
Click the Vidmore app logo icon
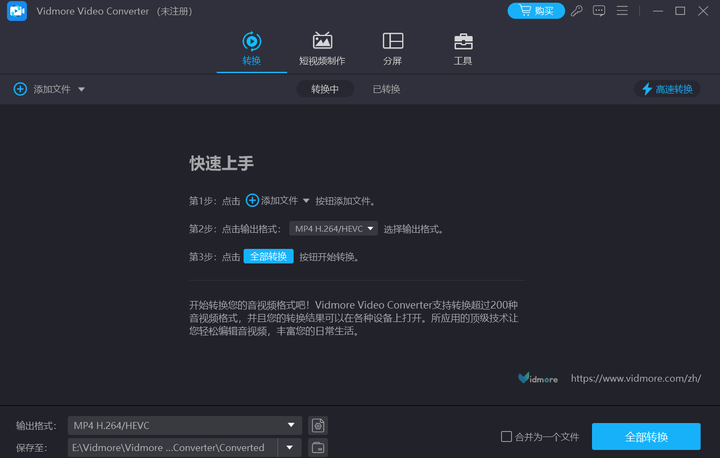click(x=17, y=11)
